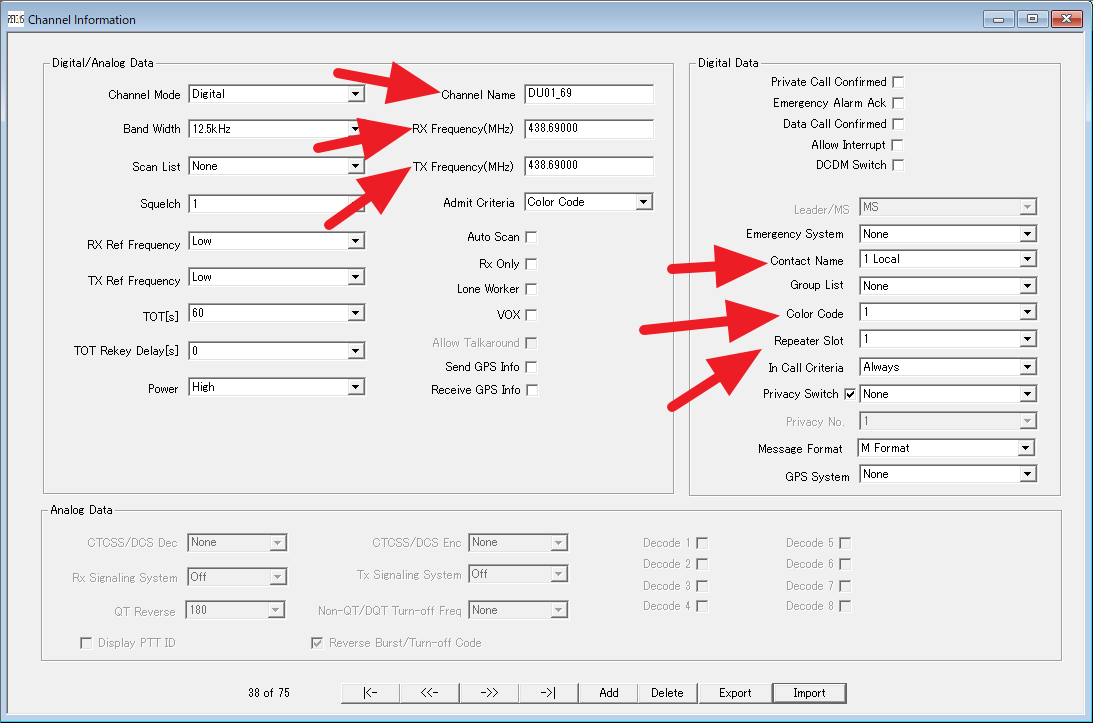Enable the Private Call Confirmed checkbox

898,82
